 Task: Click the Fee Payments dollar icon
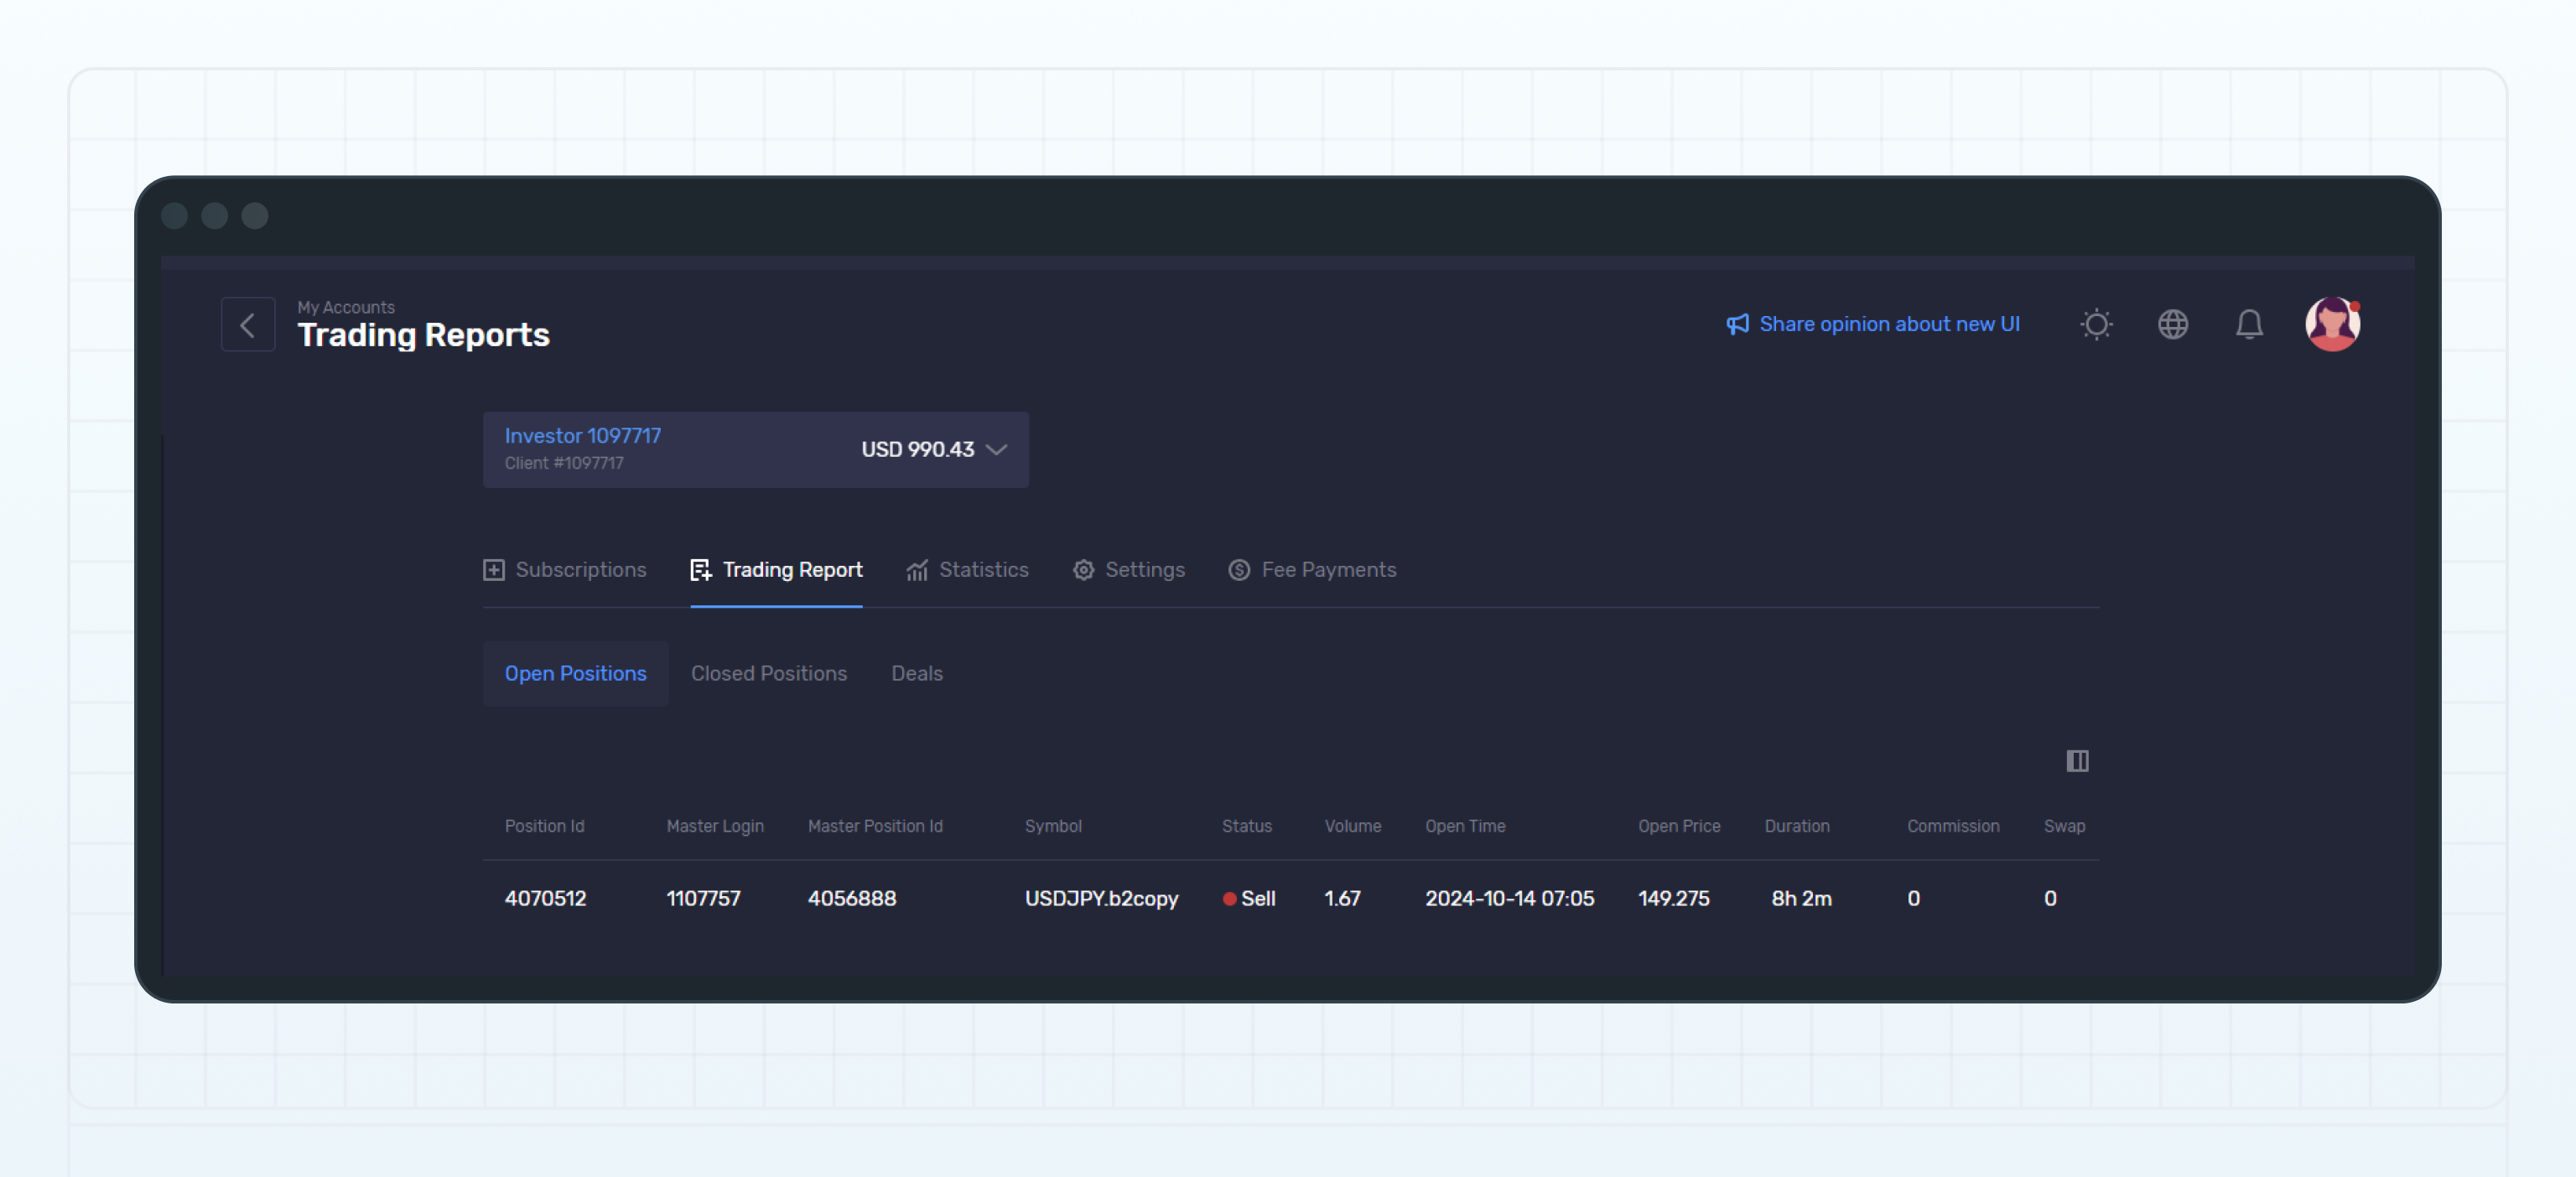pos(1238,569)
